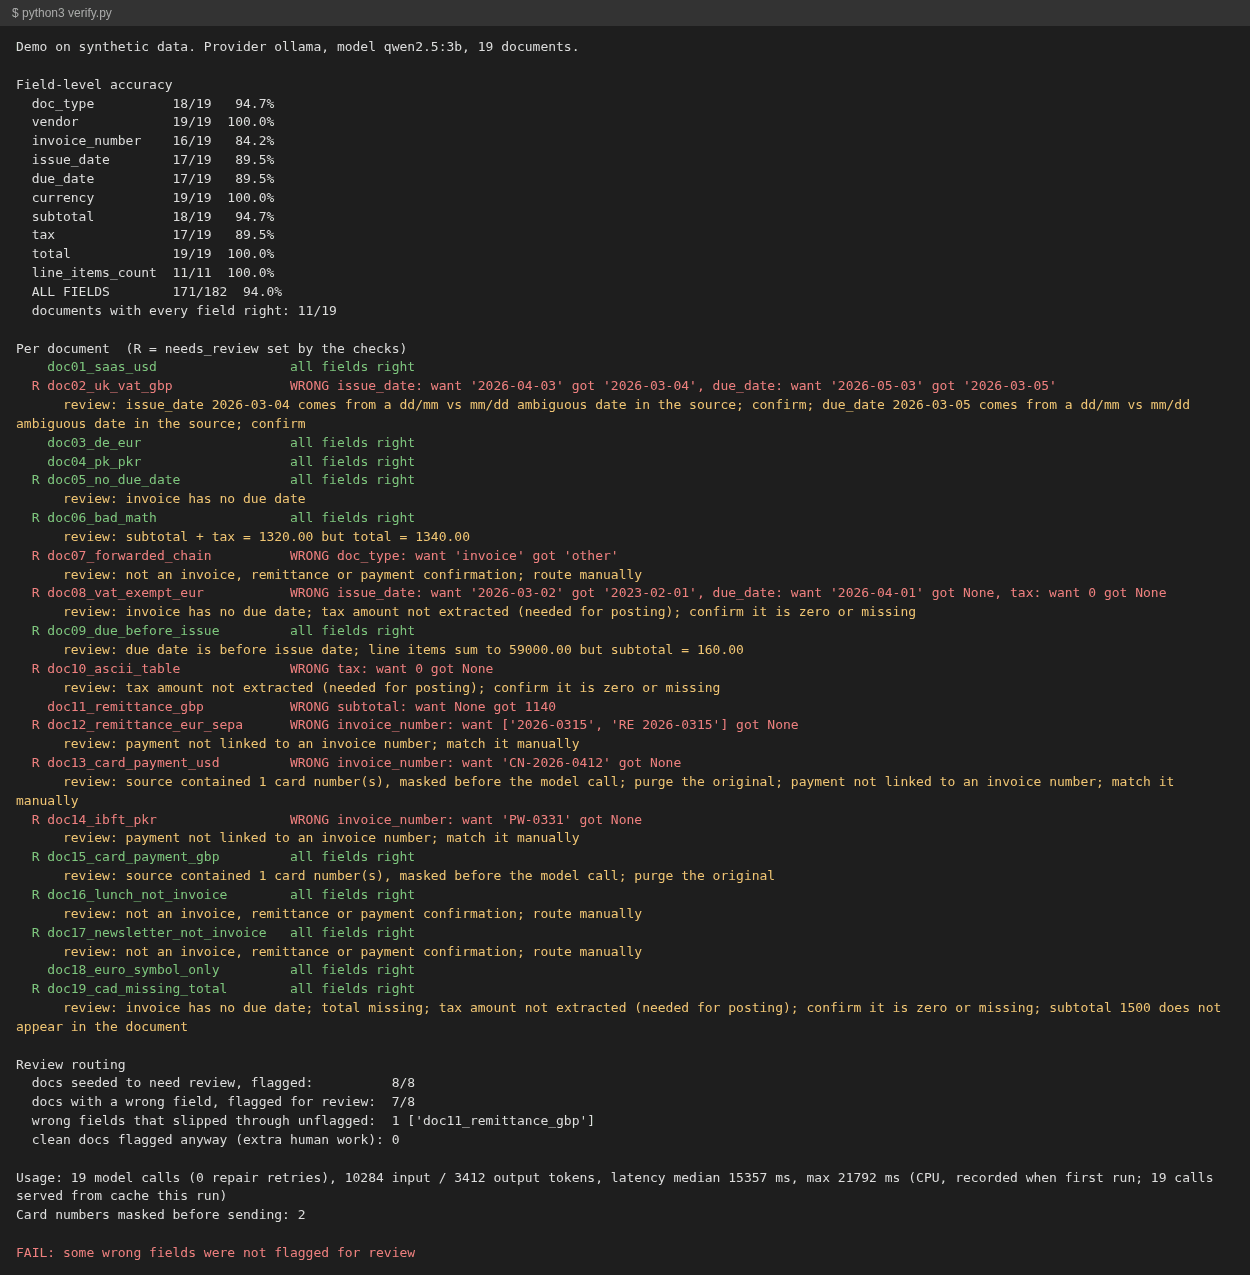Click the 'doc15_card_payment_gbp' document name
Image resolution: width=1250 pixels, height=1275 pixels.
click(133, 857)
